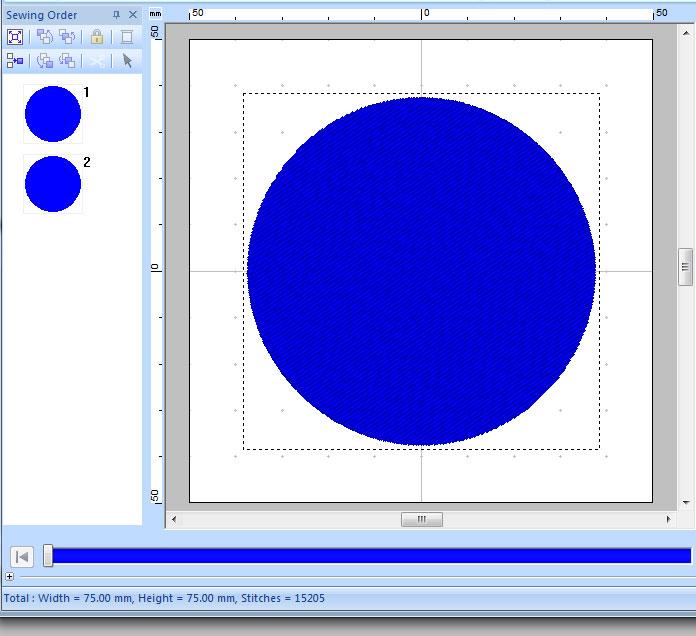This screenshot has height=636, width=696.
Task: Select sewing order thumbnail 2
Action: (53, 184)
